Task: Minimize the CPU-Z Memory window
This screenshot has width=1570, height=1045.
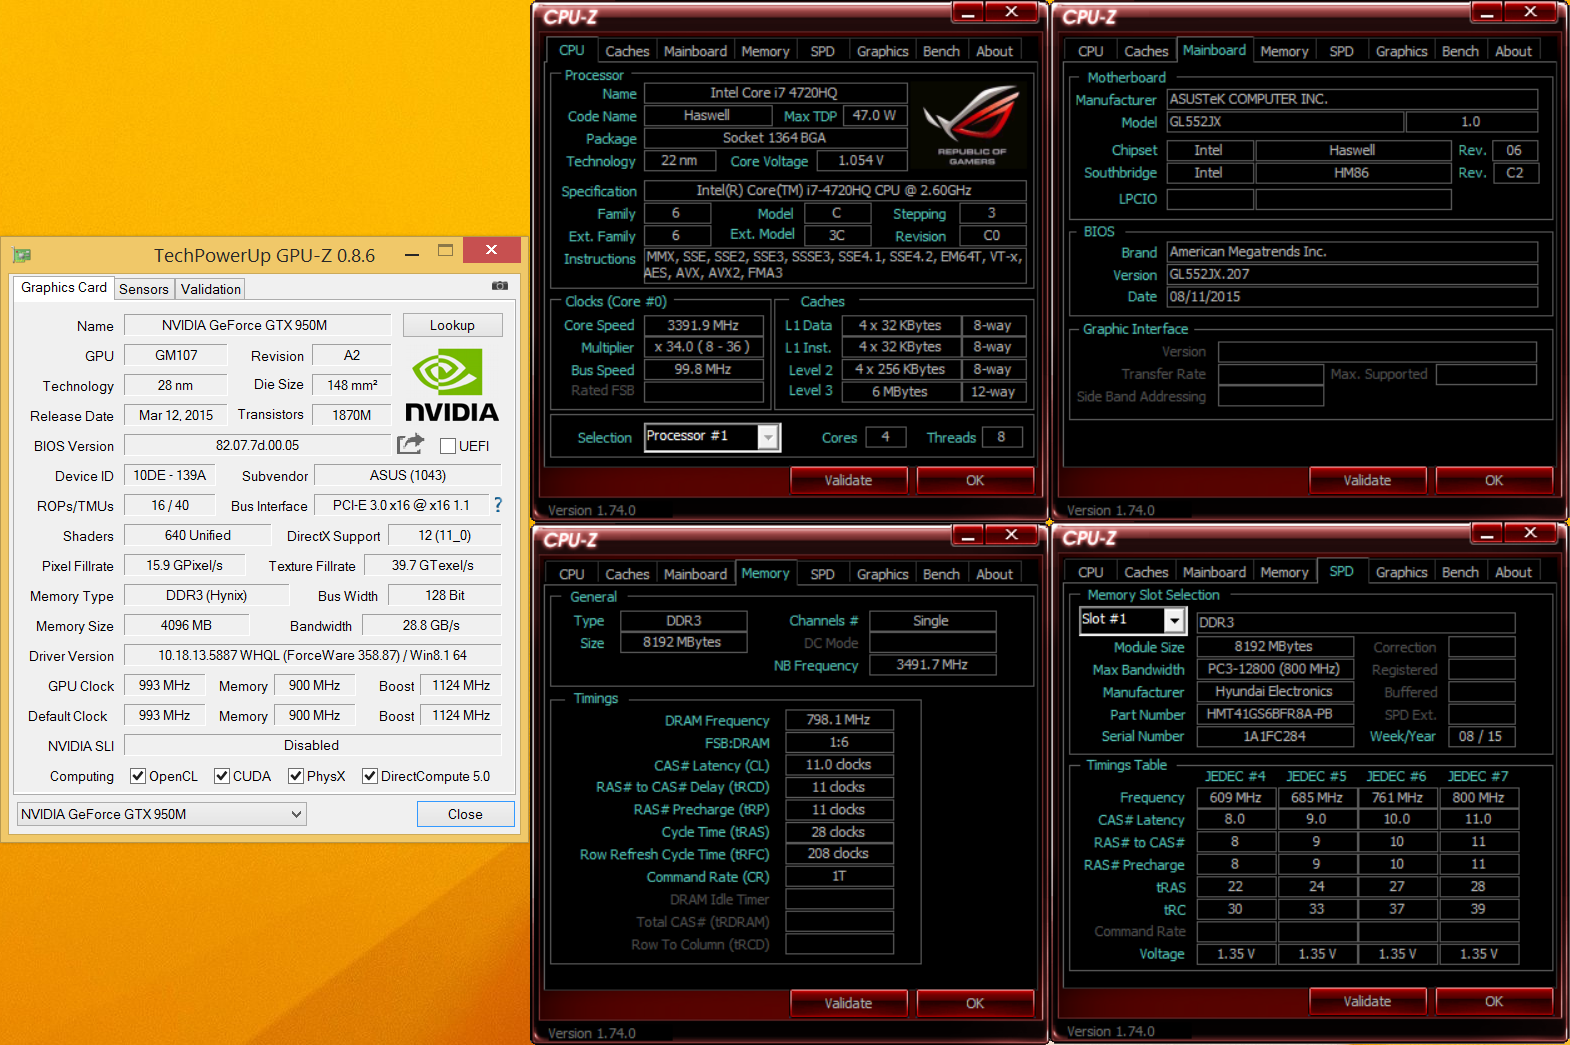Action: click(968, 535)
